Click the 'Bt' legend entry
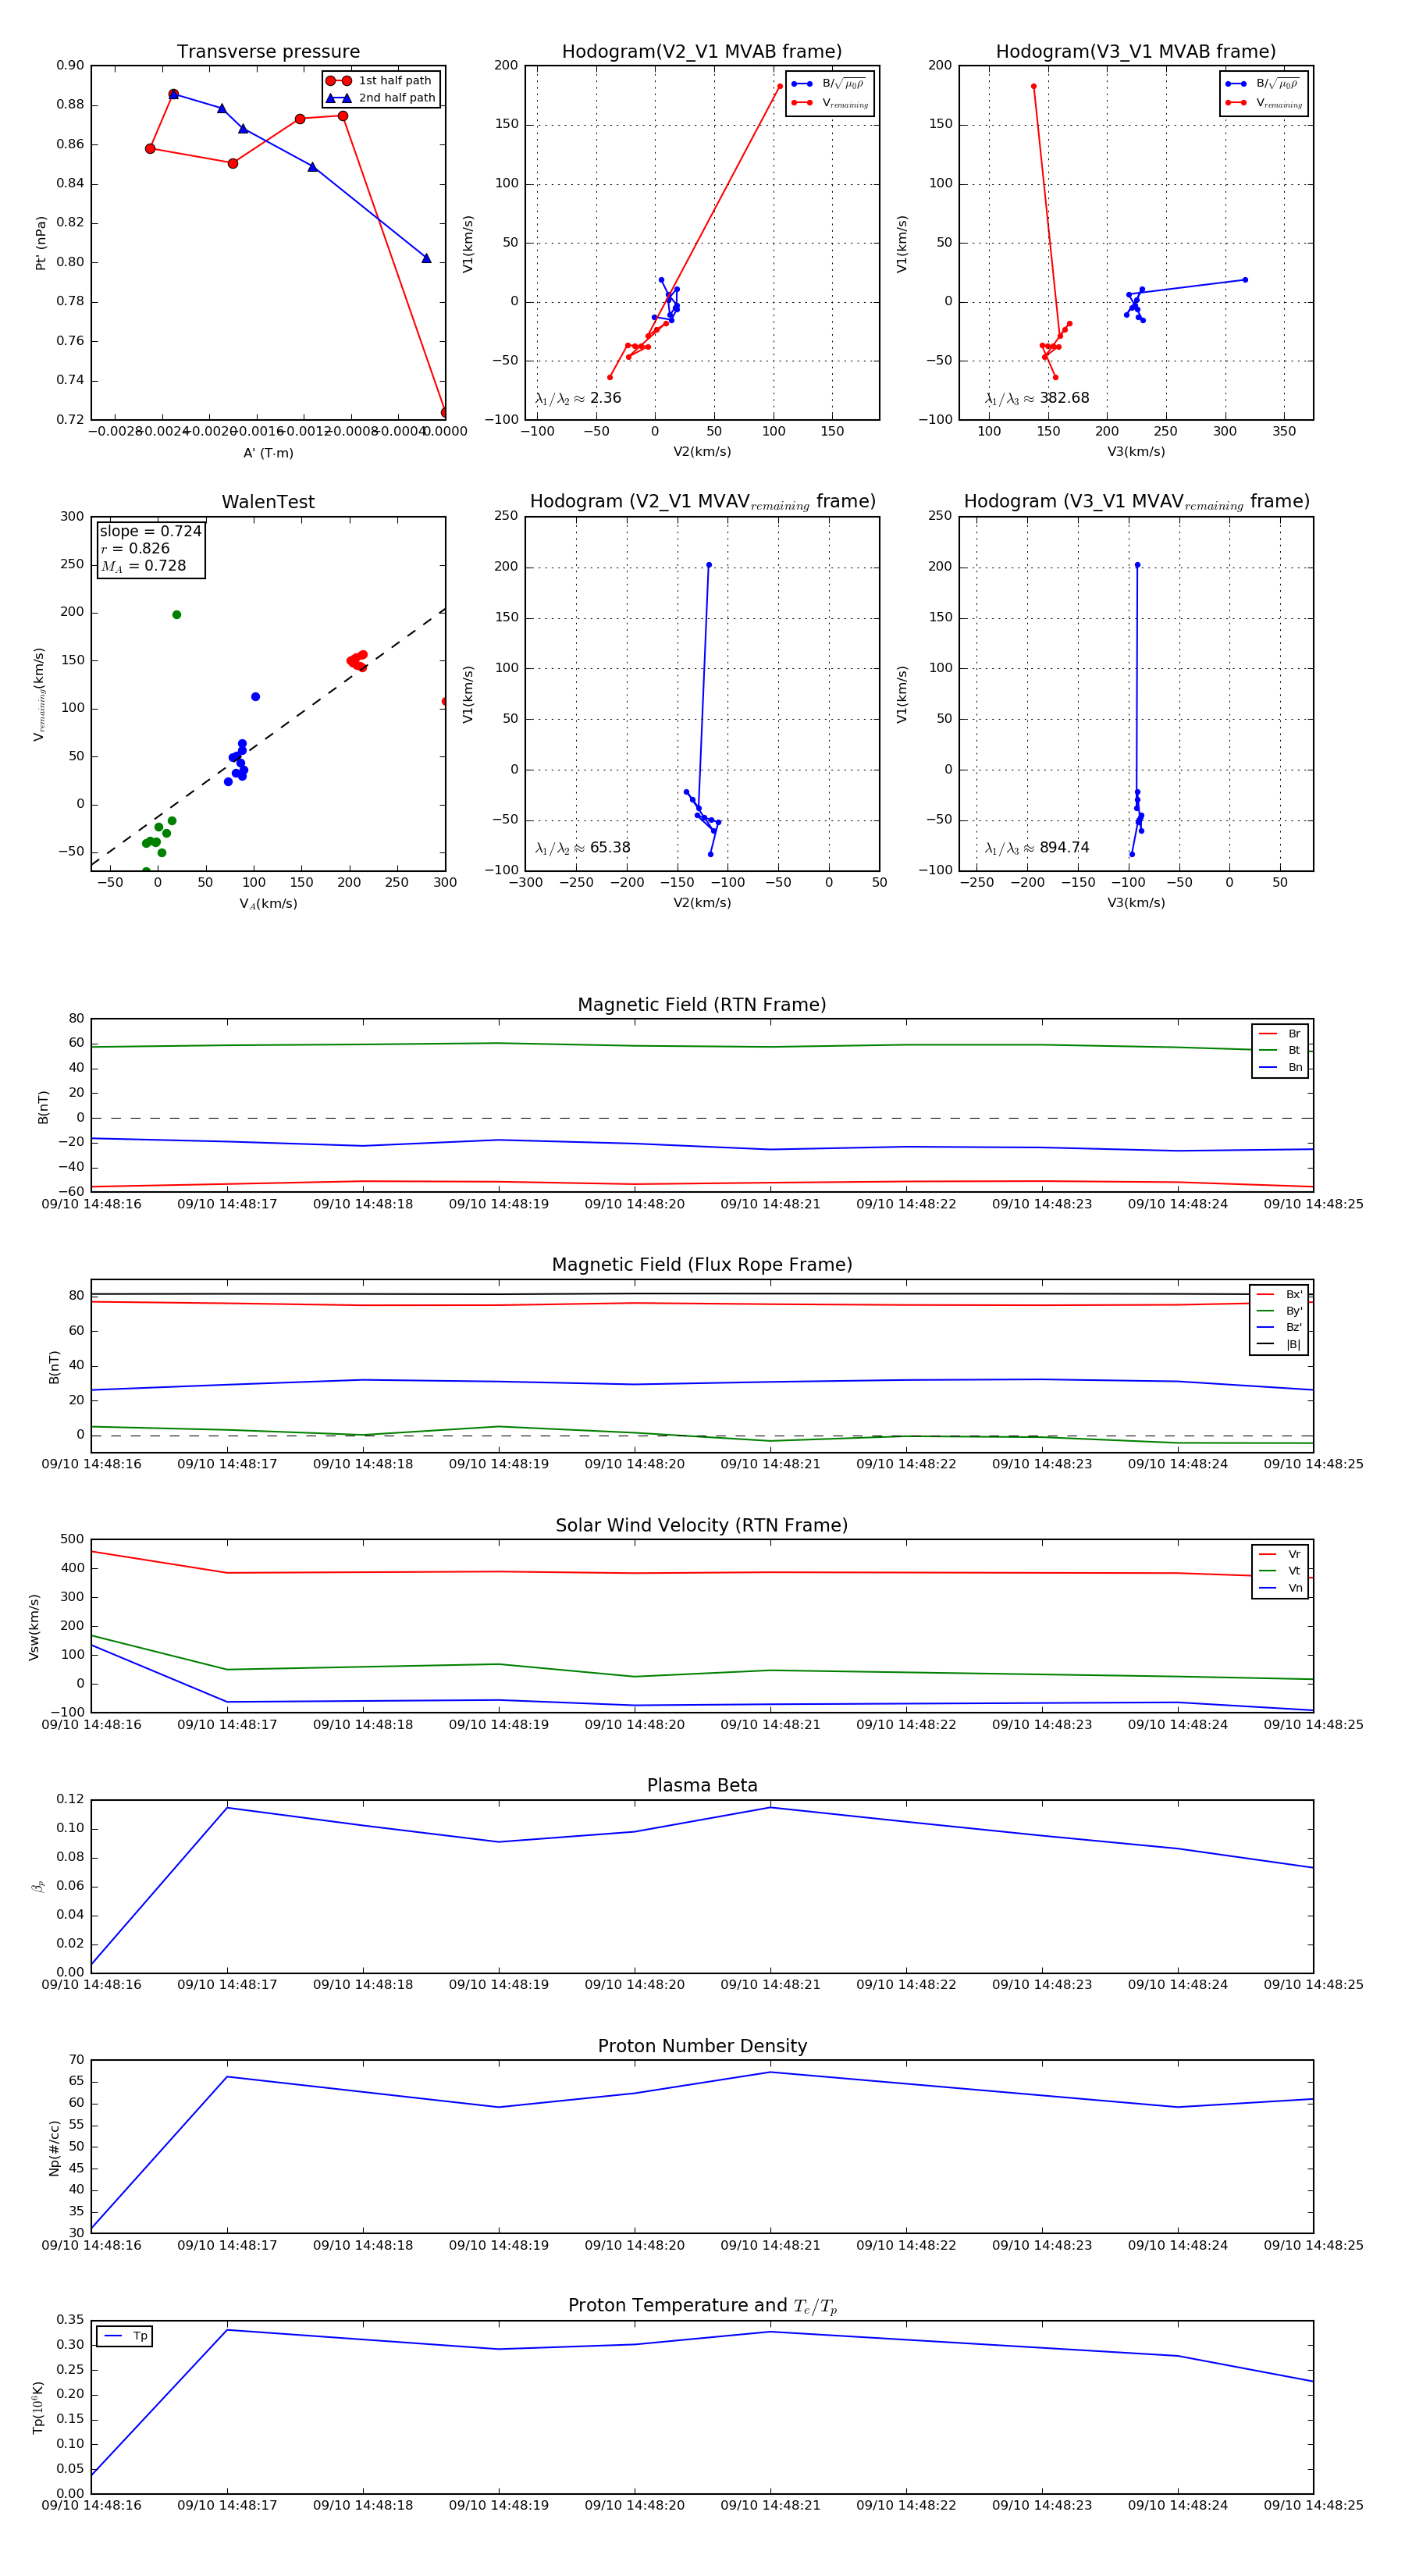Viewport: 1405px width, 2576px height. (1280, 1051)
